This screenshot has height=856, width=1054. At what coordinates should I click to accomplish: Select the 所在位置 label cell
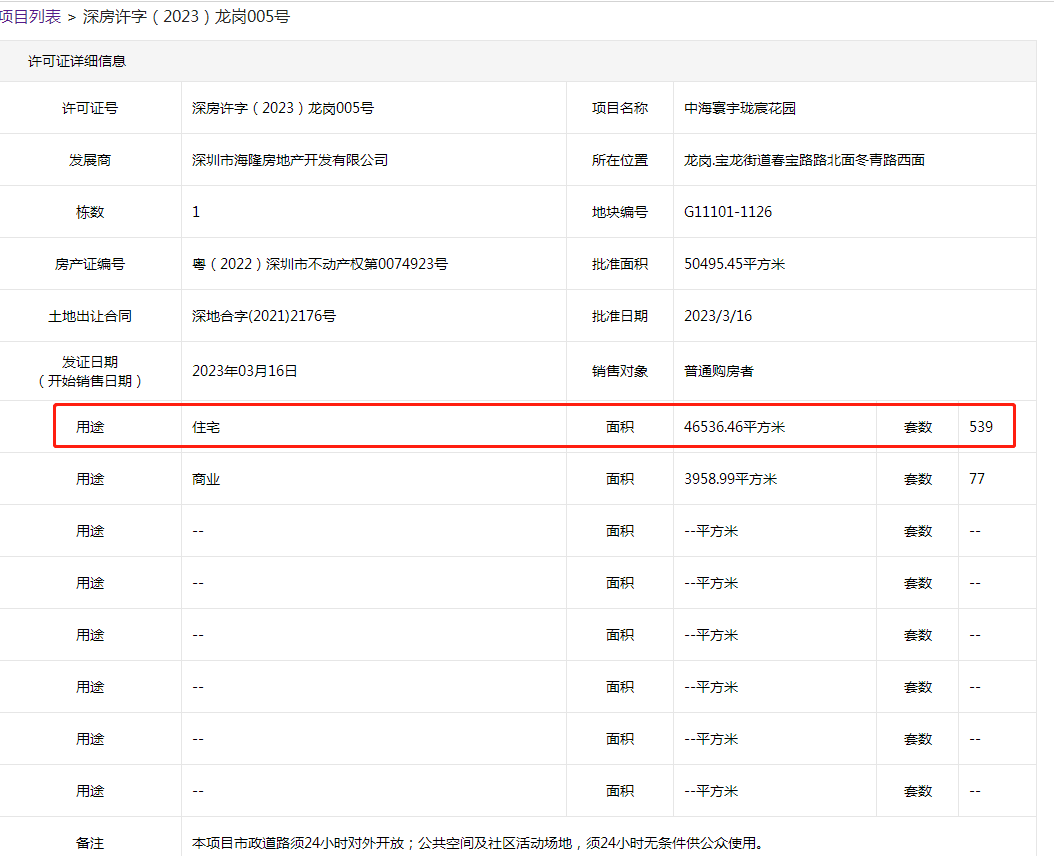pos(620,160)
